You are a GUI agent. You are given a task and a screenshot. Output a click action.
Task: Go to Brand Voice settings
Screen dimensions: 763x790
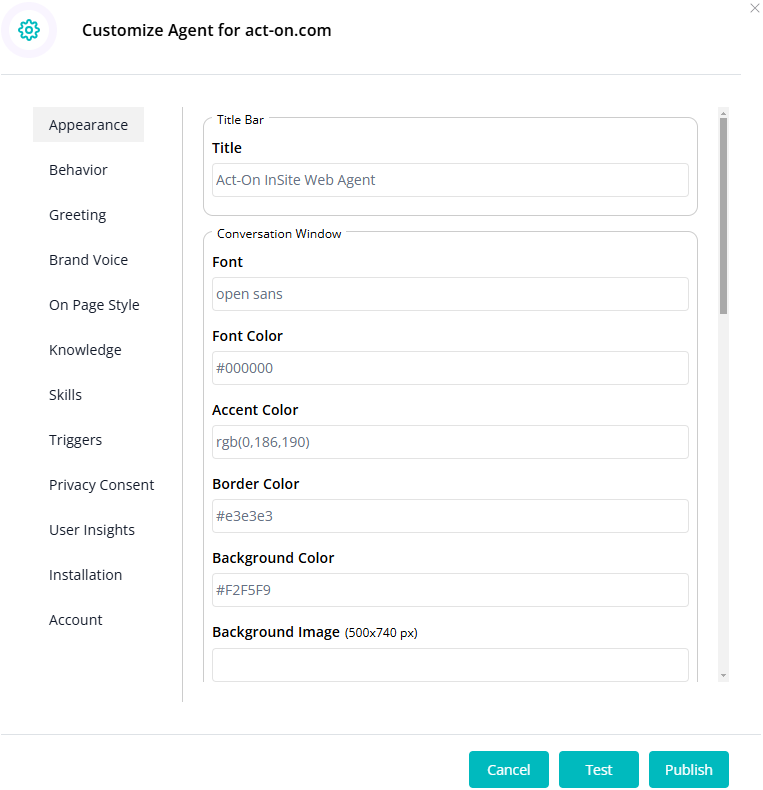(88, 260)
